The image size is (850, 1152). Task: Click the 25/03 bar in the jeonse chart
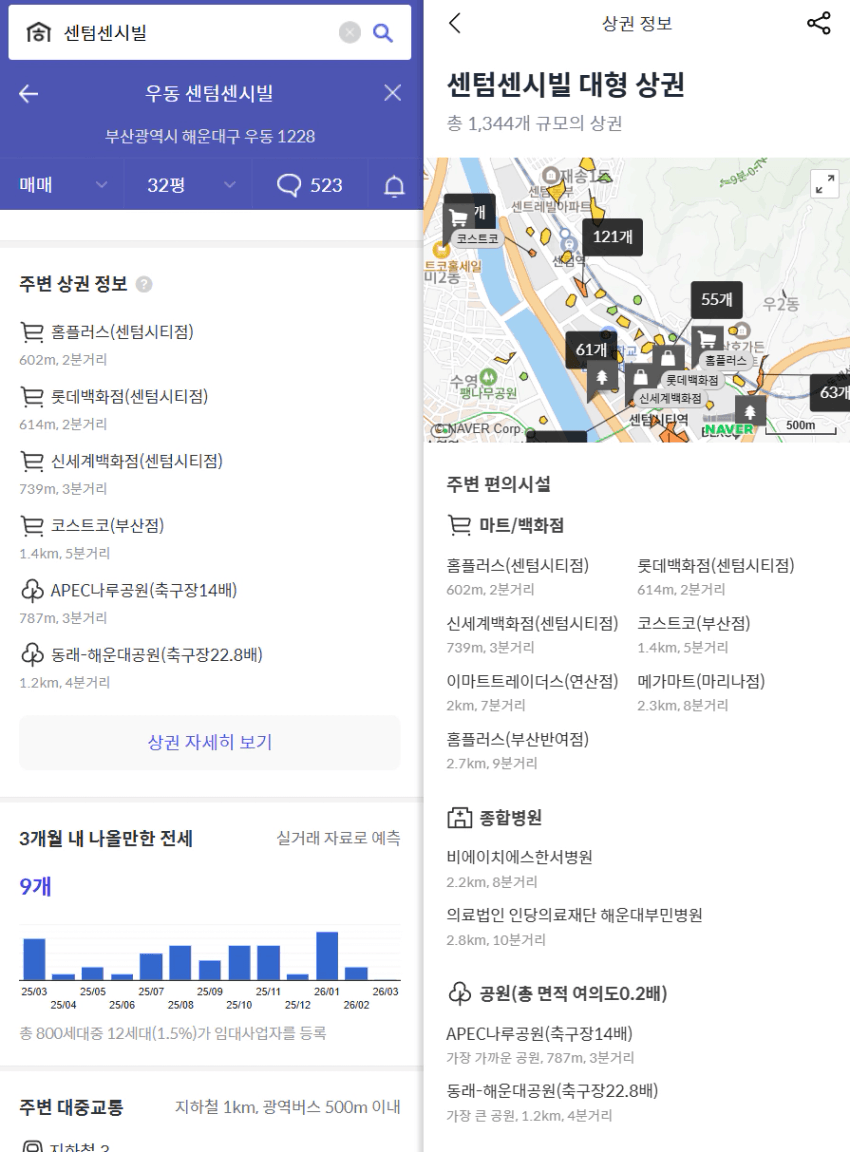34,959
